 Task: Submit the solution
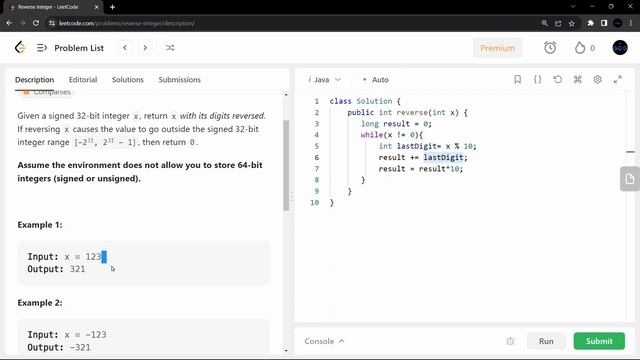click(x=599, y=341)
